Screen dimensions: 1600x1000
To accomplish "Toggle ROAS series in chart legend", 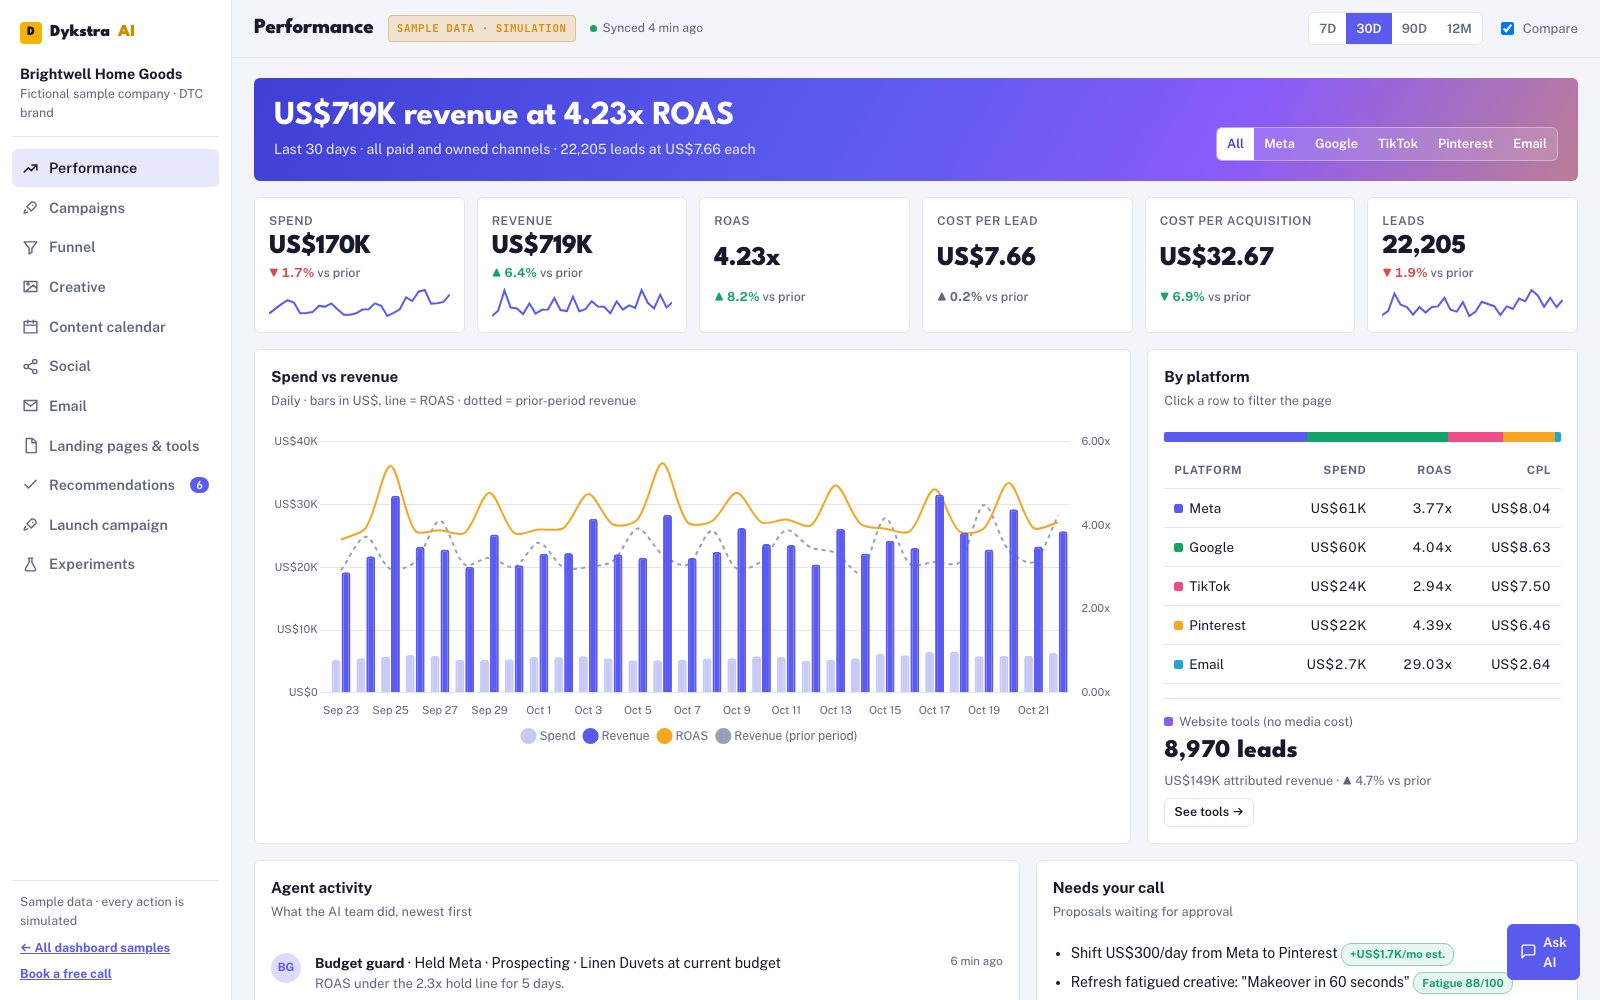I will click(682, 736).
